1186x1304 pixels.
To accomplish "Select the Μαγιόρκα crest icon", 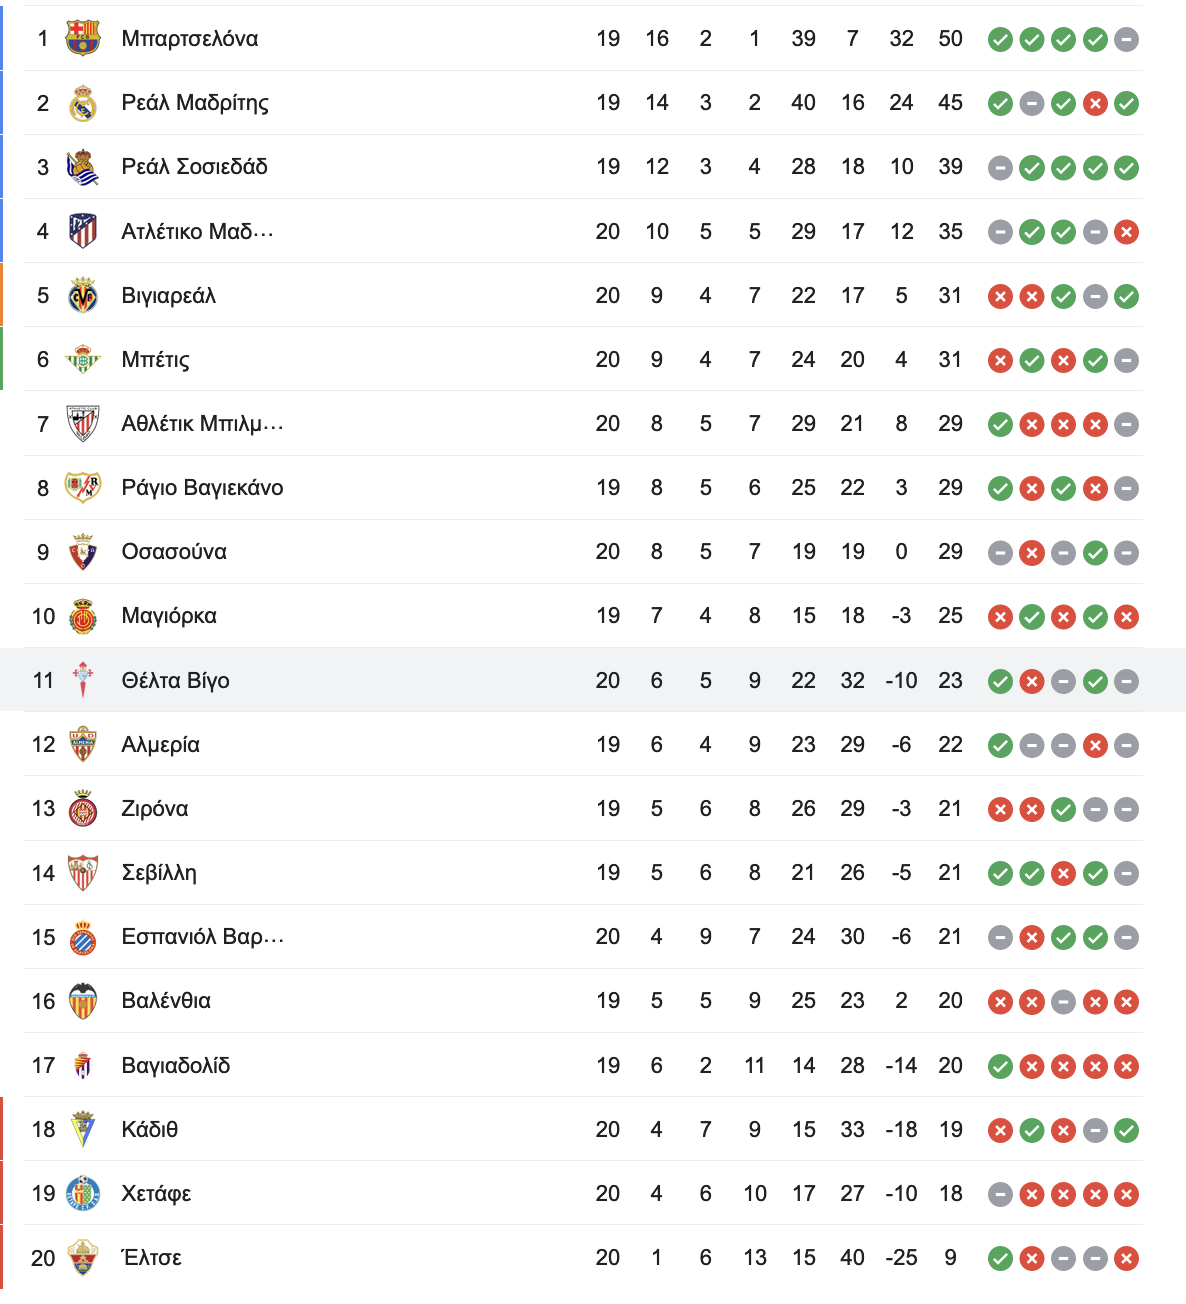I will (x=83, y=616).
